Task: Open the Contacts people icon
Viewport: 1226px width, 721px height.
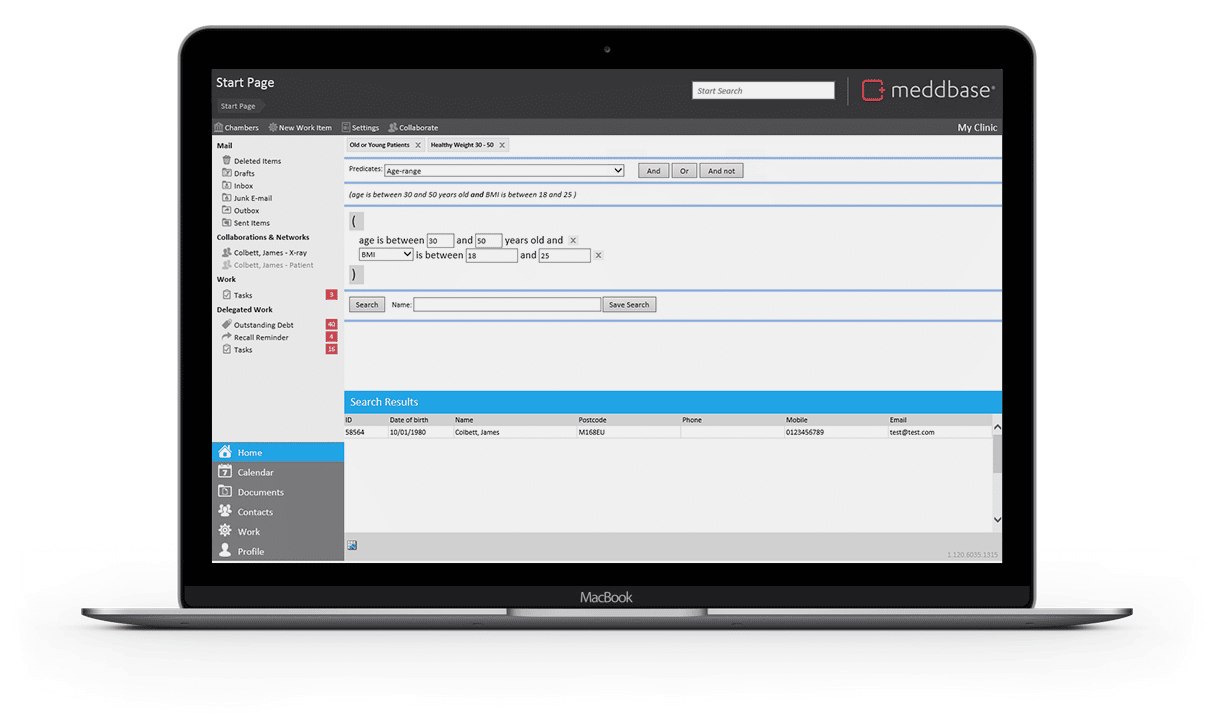Action: click(225, 511)
